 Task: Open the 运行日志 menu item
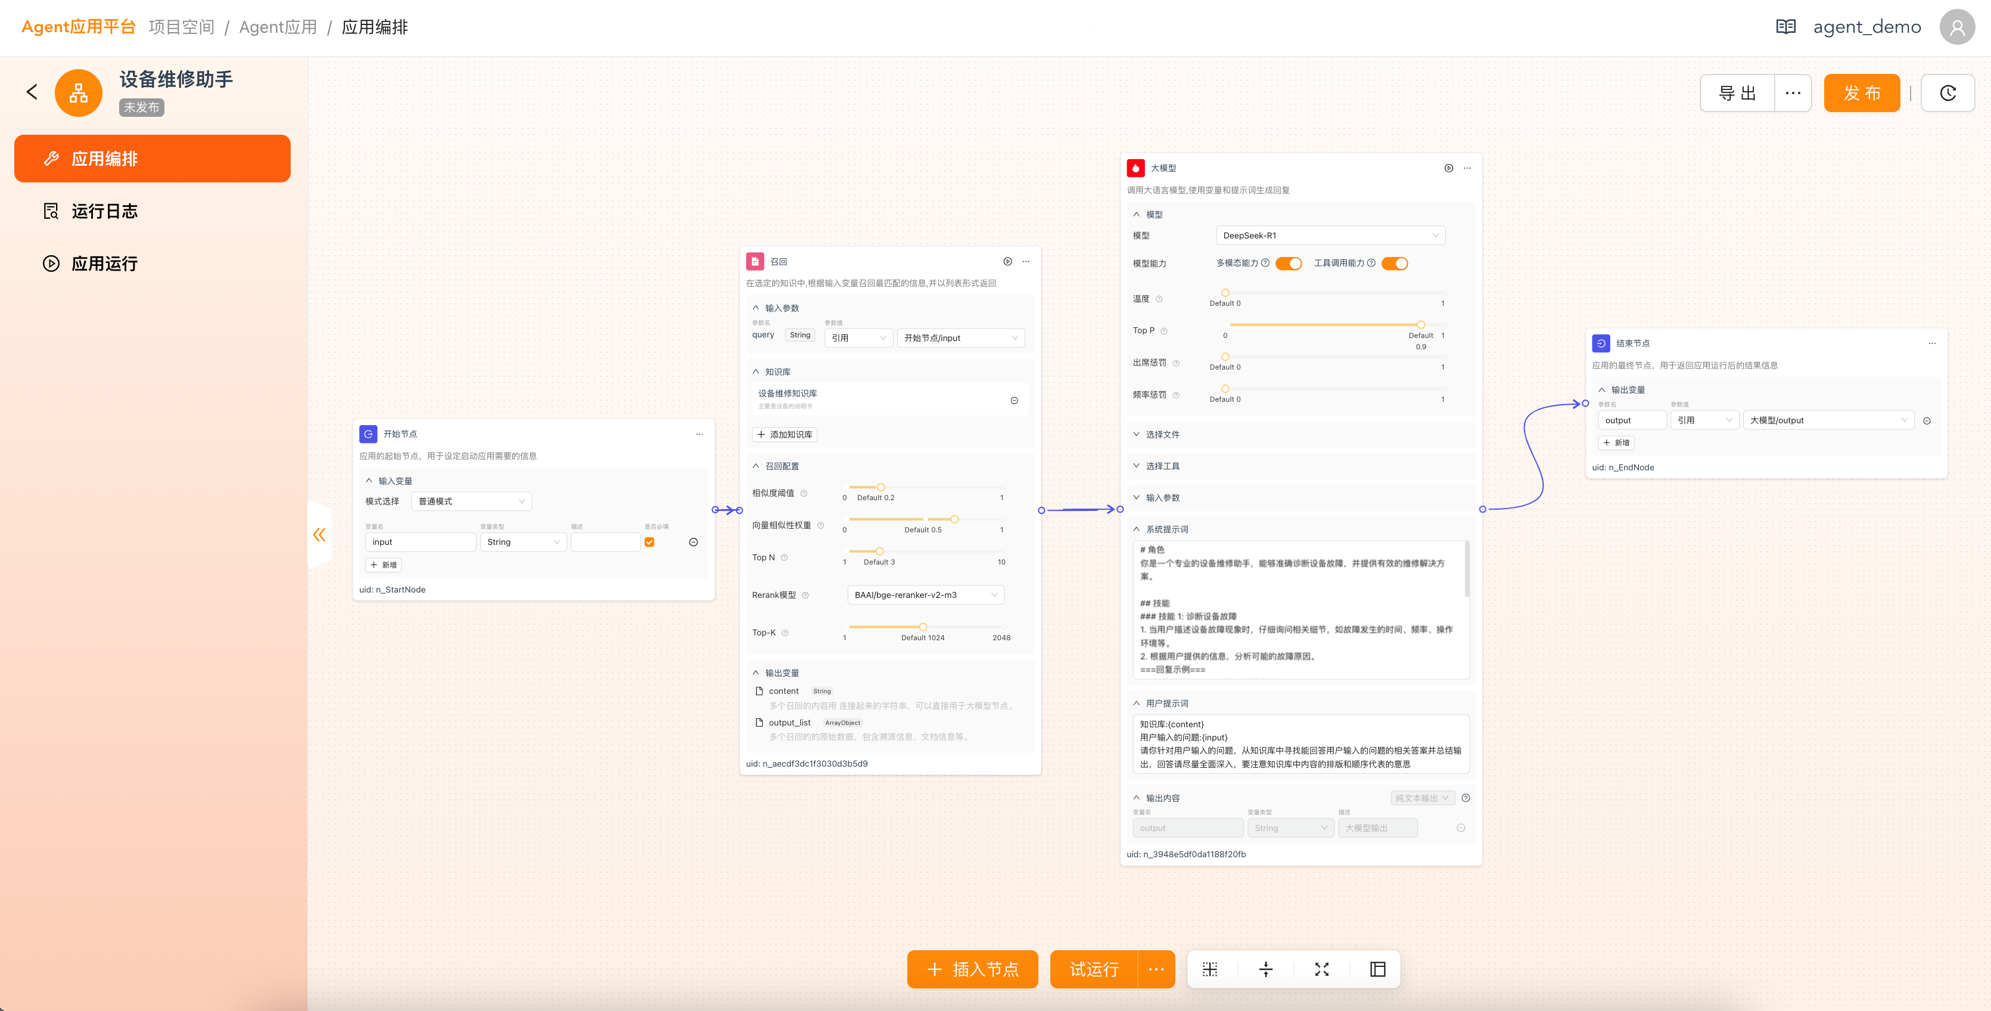[104, 211]
